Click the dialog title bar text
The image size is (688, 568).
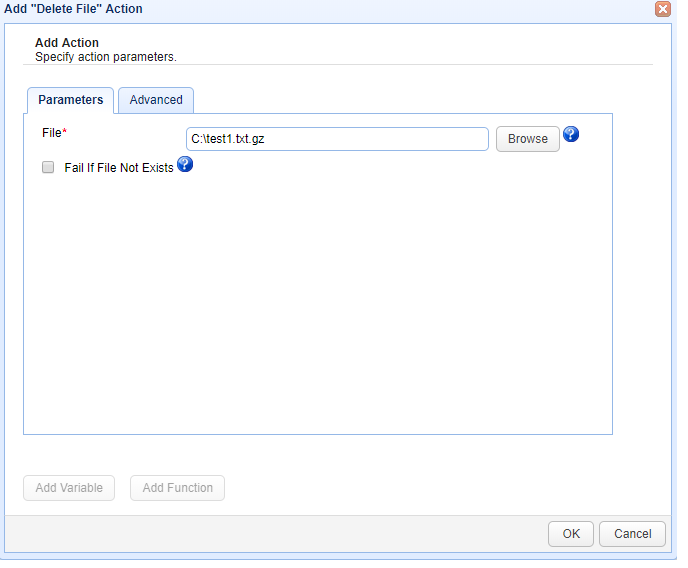tap(72, 9)
